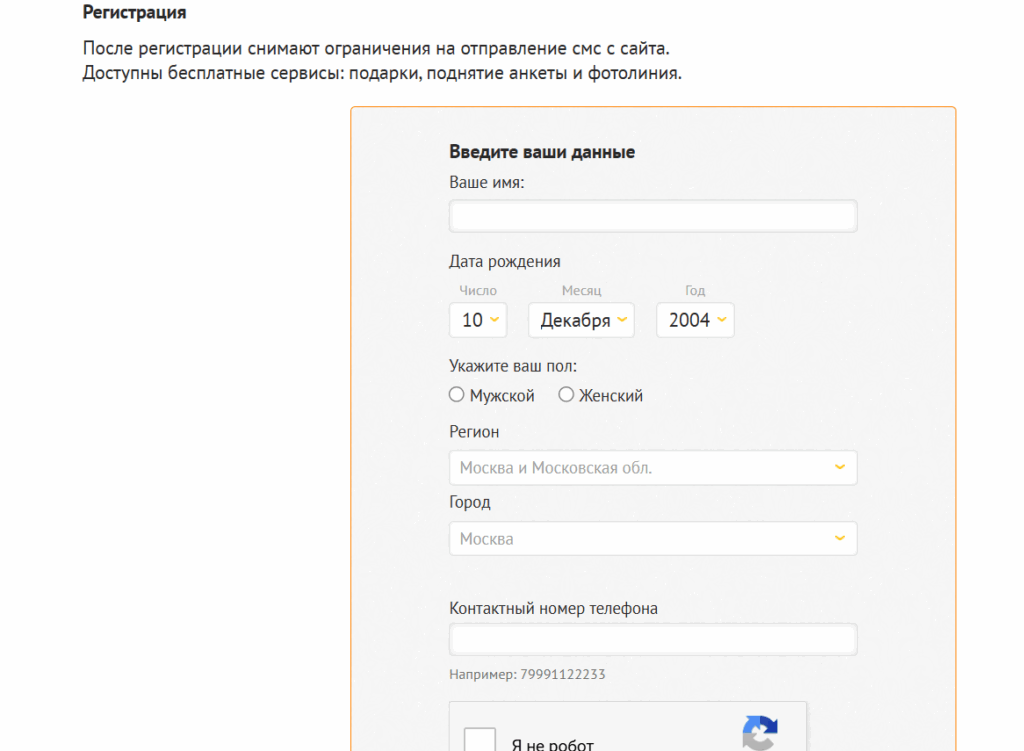Expand the Москва city dropdown
The width and height of the screenshot is (1024, 751).
click(652, 538)
